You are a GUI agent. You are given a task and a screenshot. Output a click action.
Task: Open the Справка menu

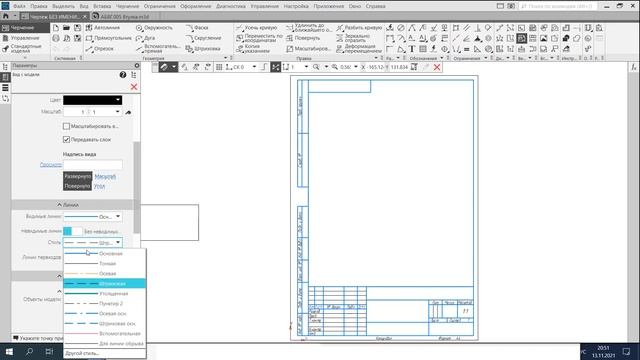[x=376, y=6]
